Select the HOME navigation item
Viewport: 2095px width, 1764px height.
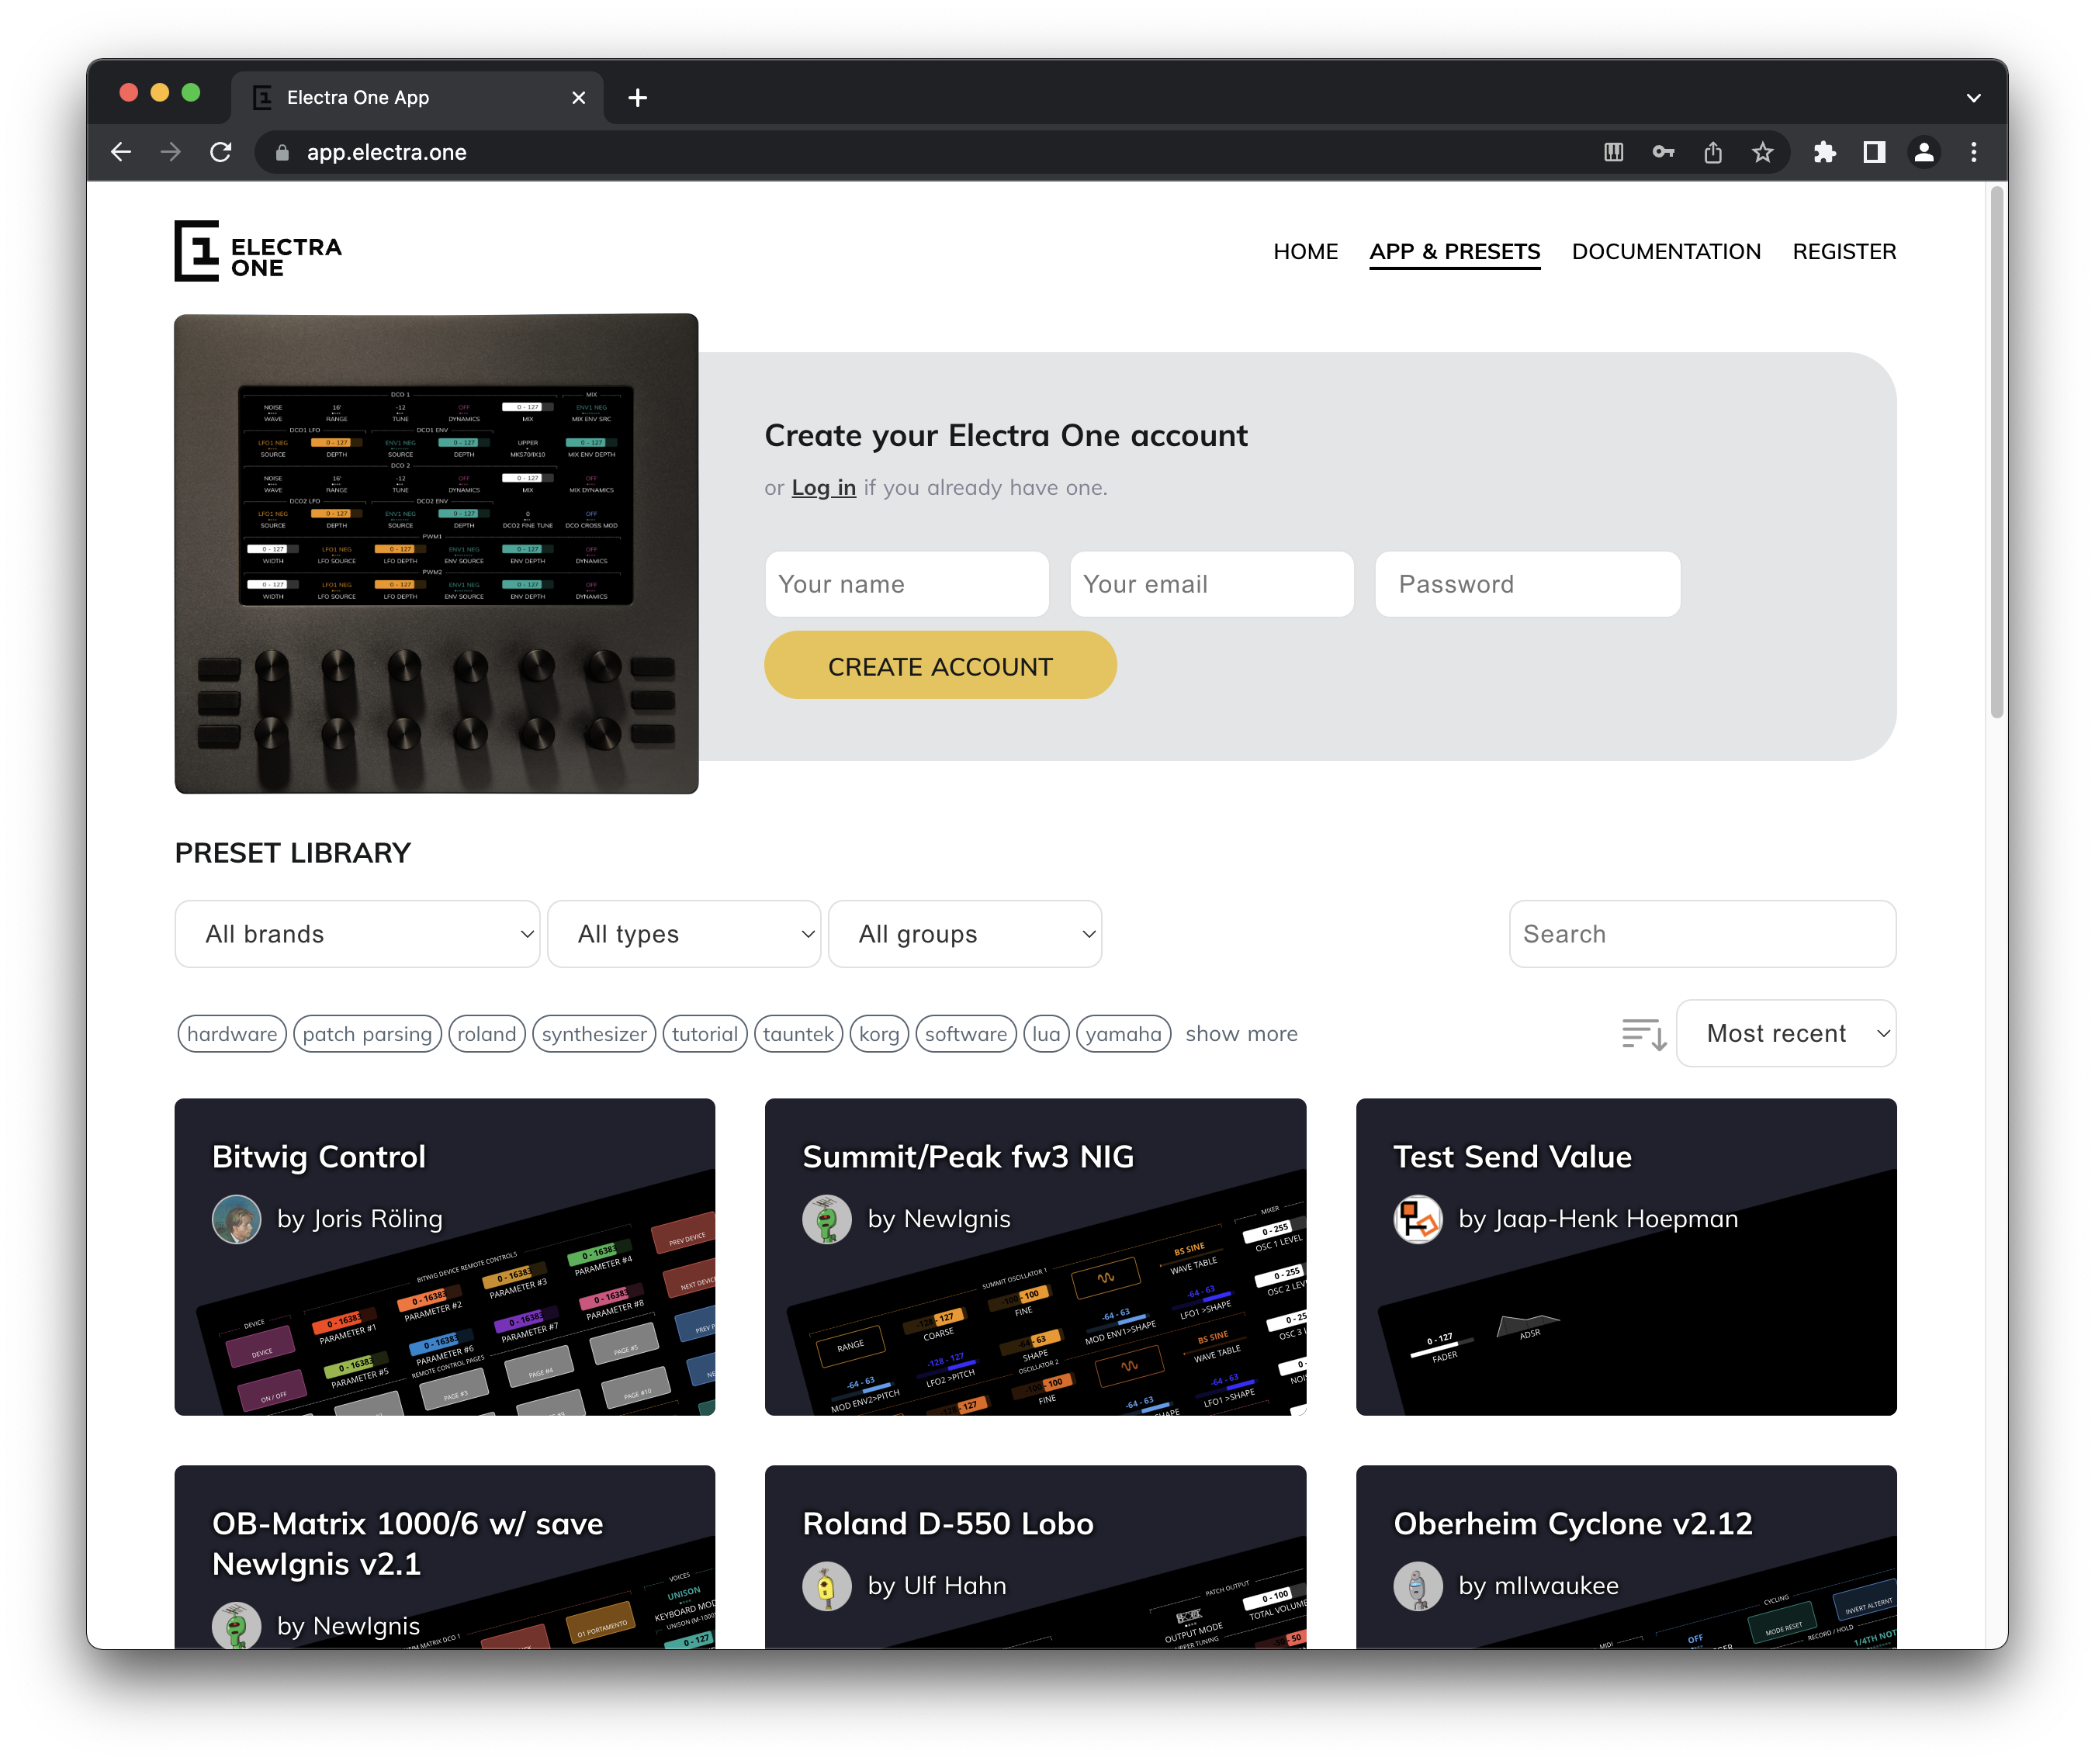tap(1306, 251)
